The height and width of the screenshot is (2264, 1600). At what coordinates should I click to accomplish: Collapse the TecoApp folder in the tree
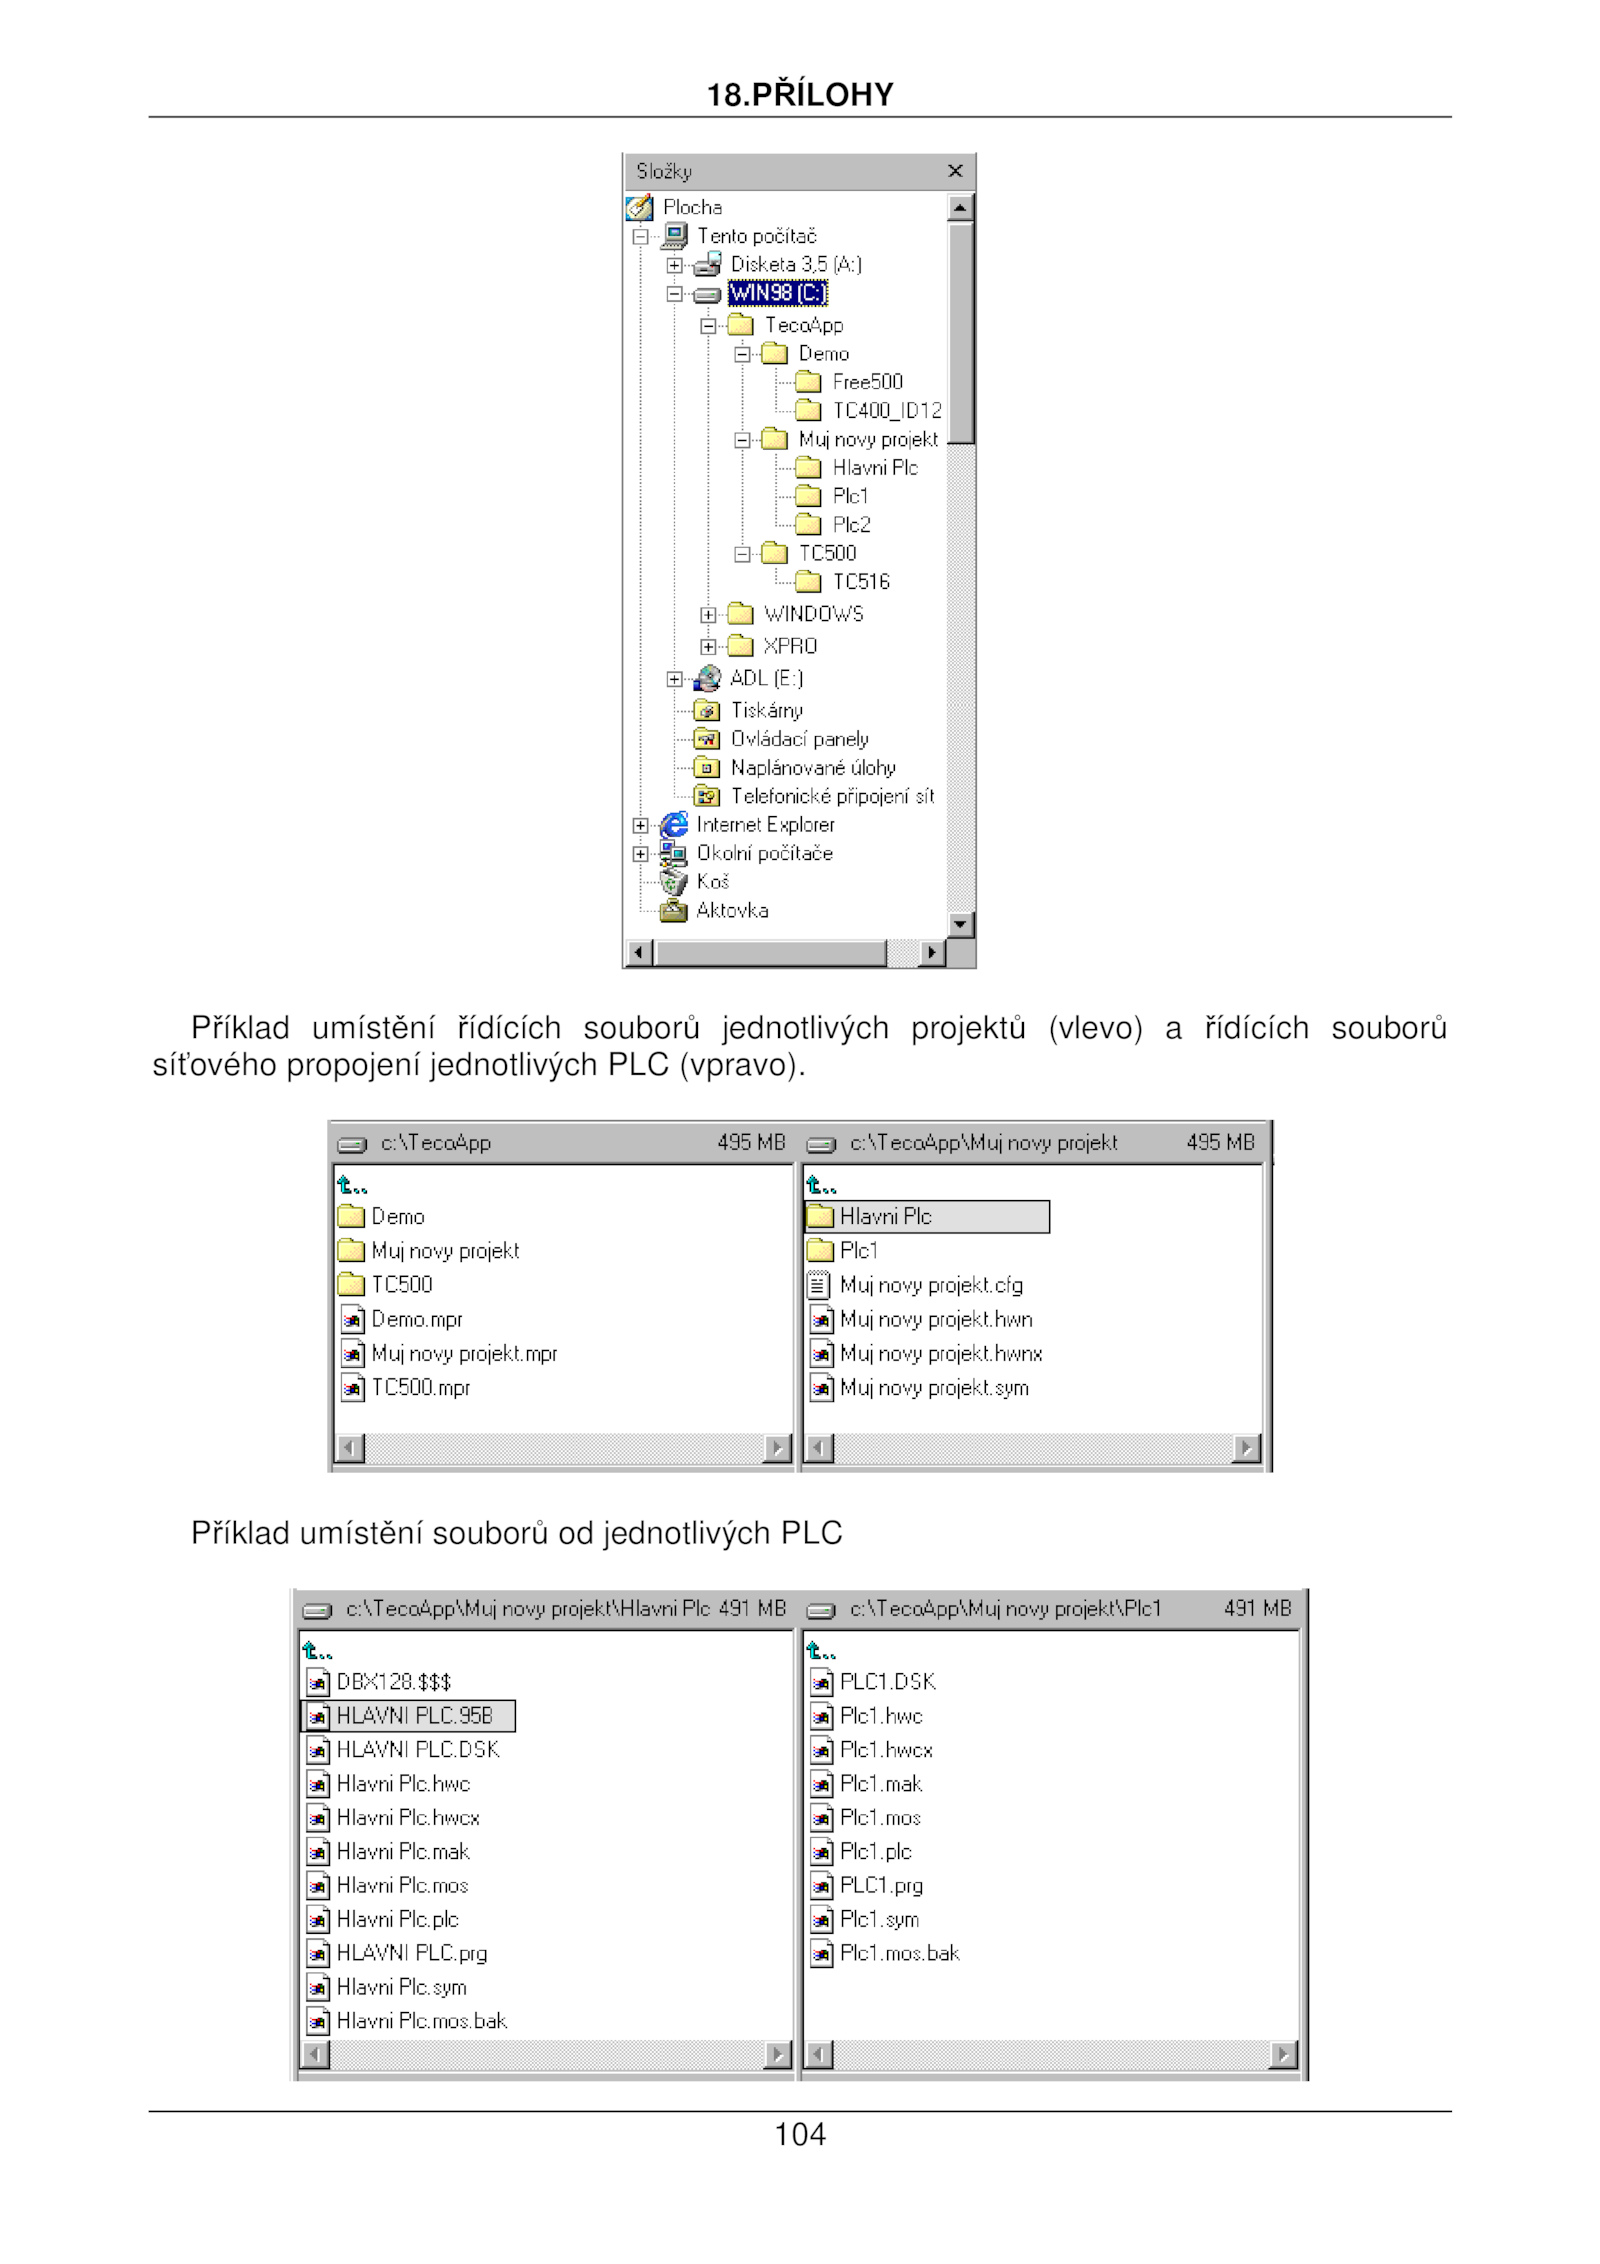point(708,326)
